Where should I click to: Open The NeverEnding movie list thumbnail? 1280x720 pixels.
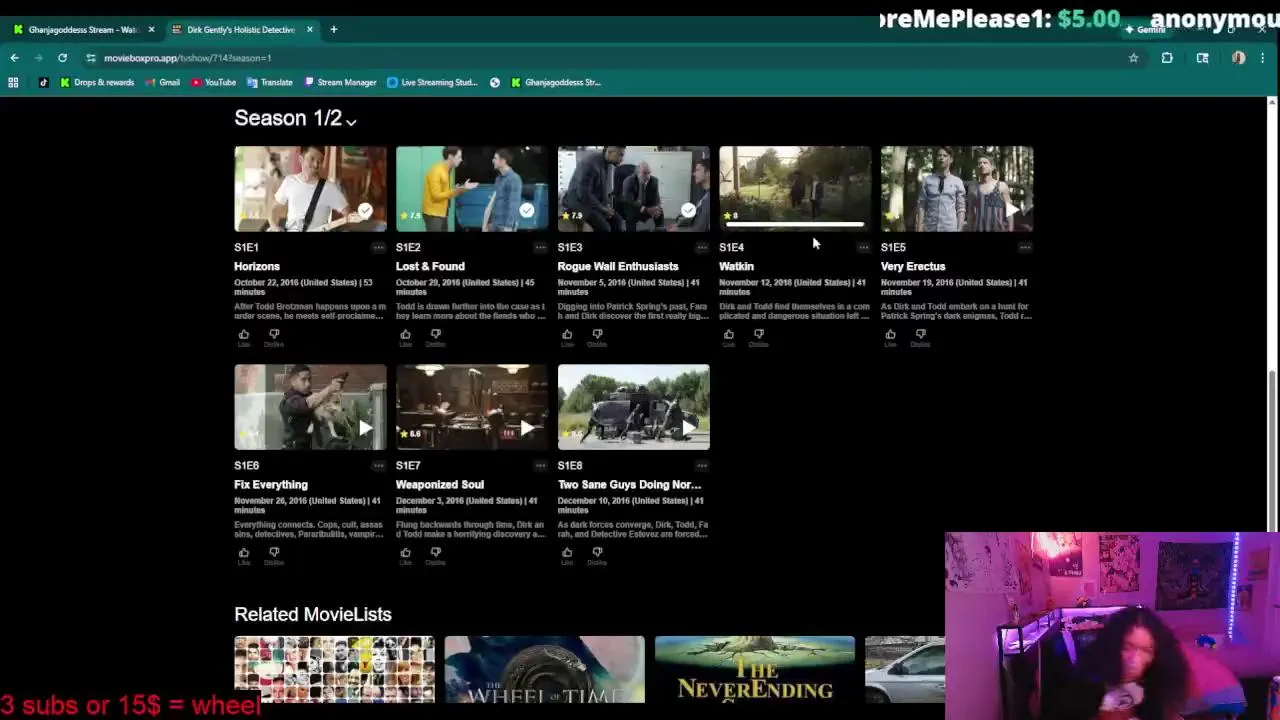(755, 670)
